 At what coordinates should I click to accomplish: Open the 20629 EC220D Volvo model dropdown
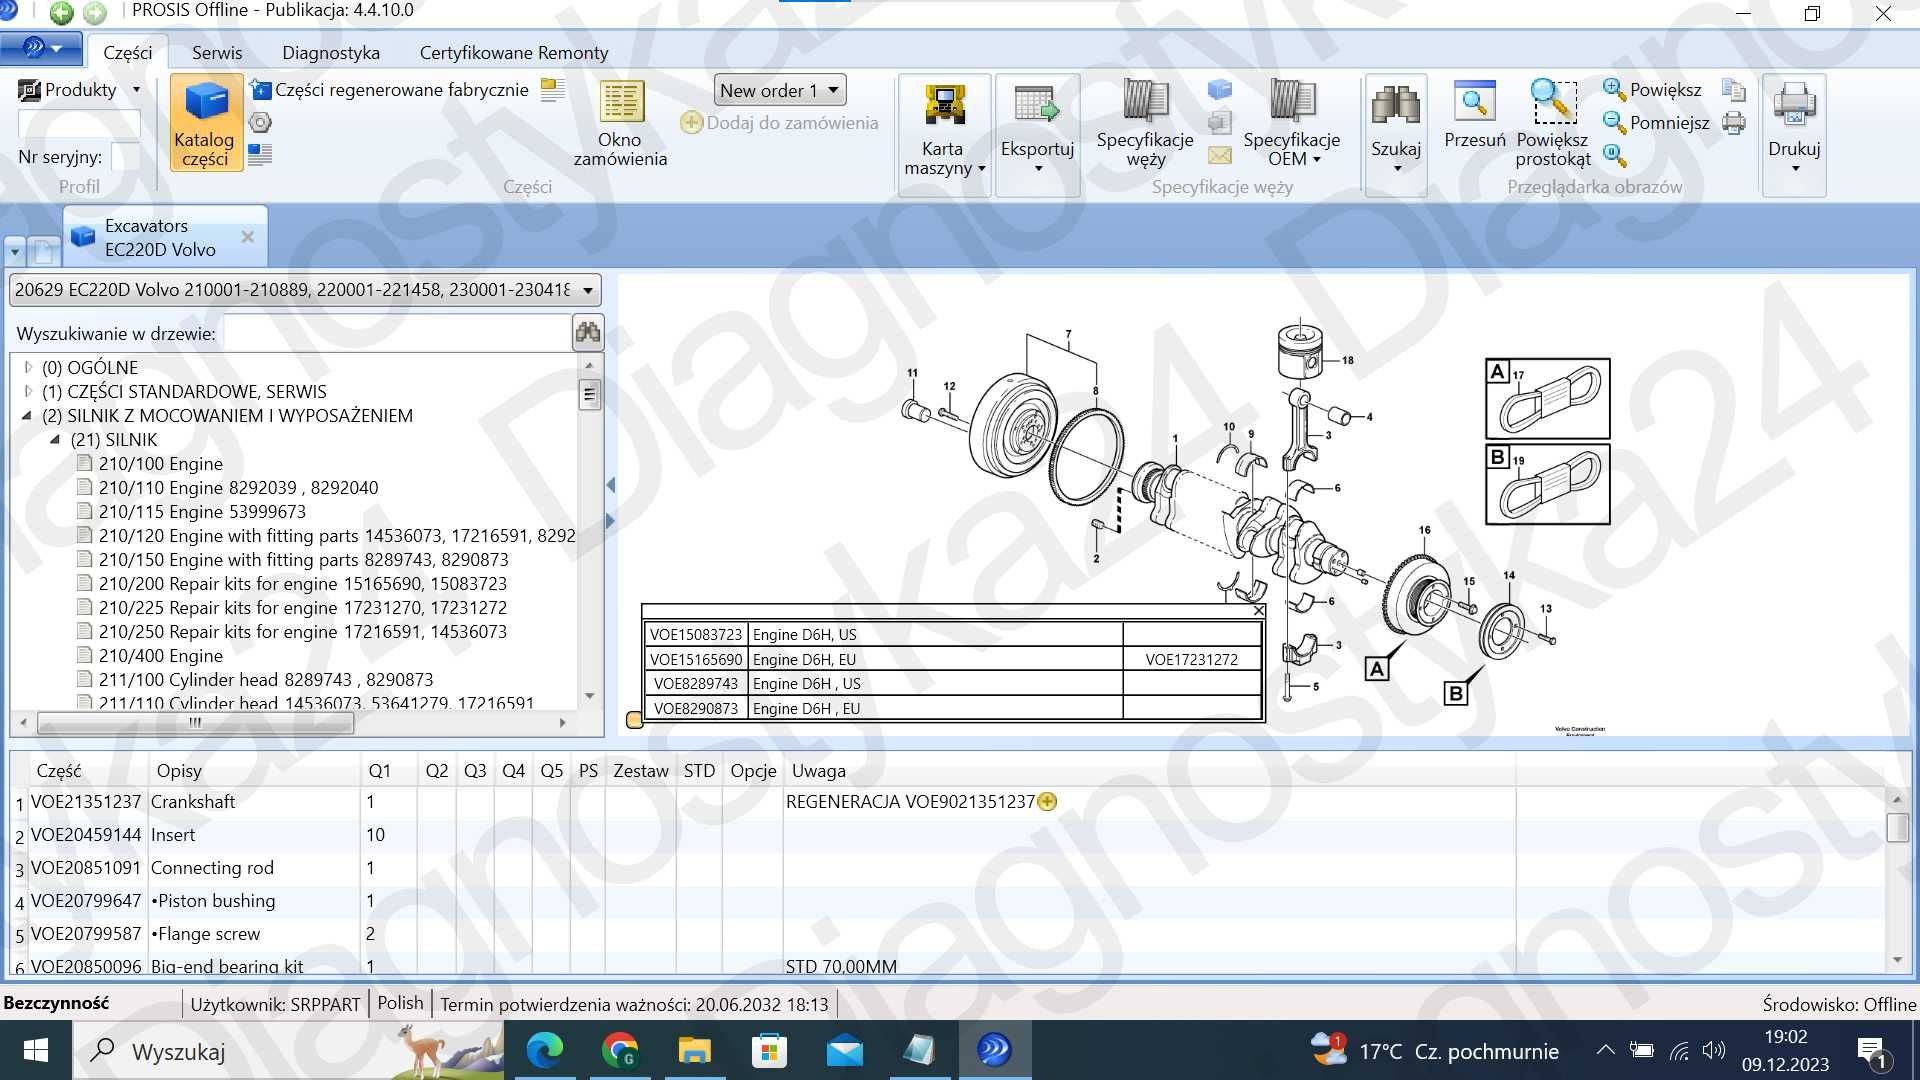(305, 290)
